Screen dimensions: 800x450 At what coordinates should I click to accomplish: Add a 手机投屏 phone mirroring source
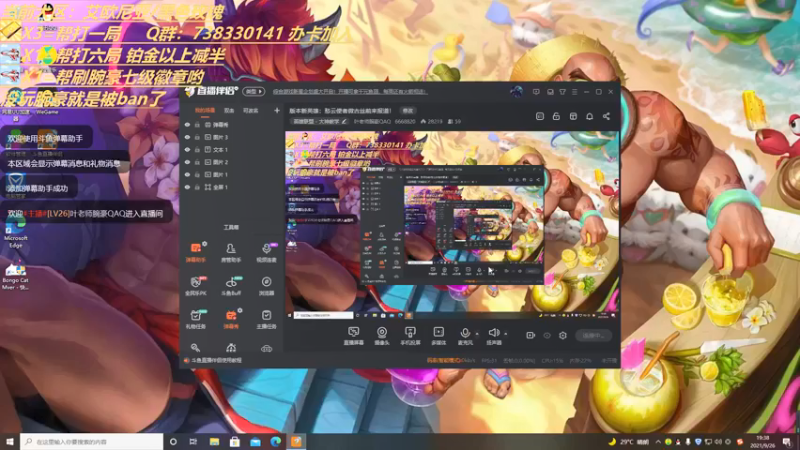point(410,336)
